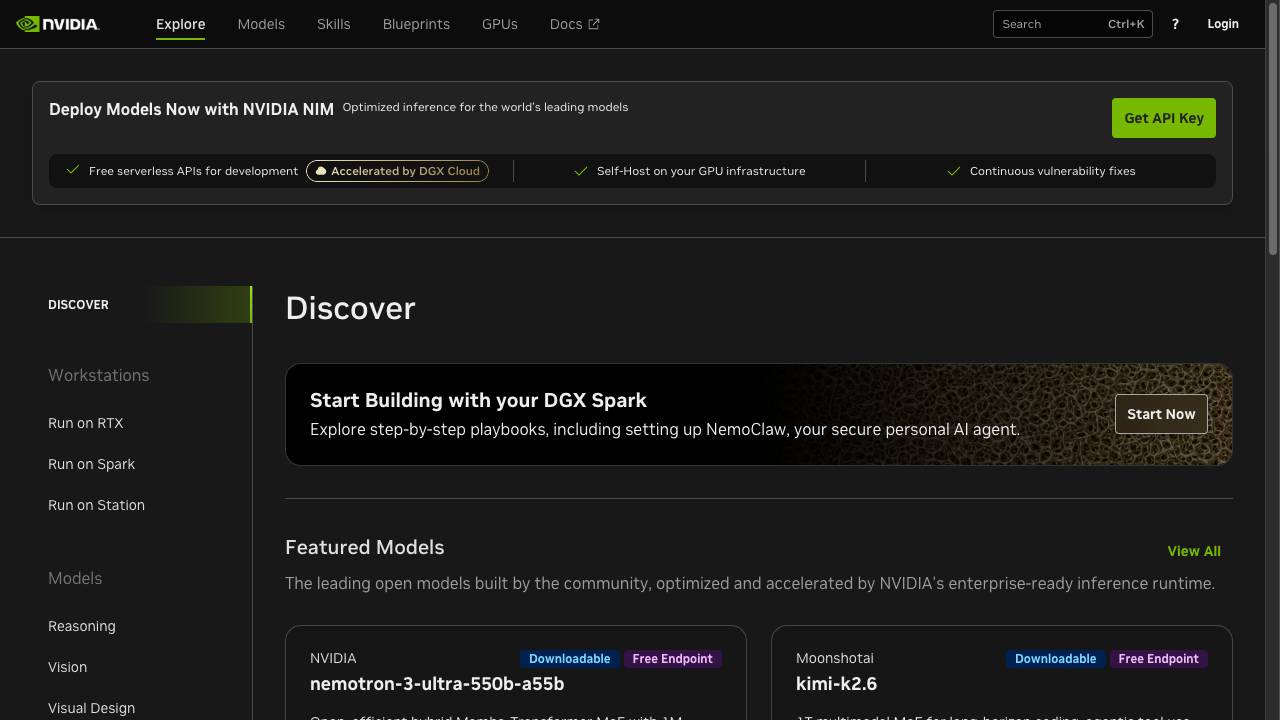
Task: Click Downloadable tag on kimi-k2.6 card
Action: click(1055, 659)
